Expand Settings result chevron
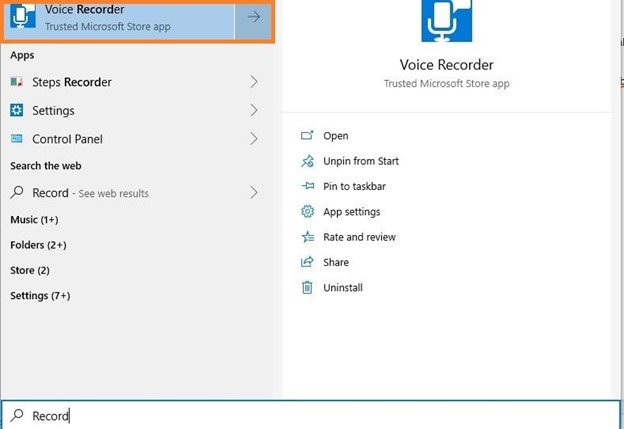Image resolution: width=624 pixels, height=429 pixels. (254, 111)
